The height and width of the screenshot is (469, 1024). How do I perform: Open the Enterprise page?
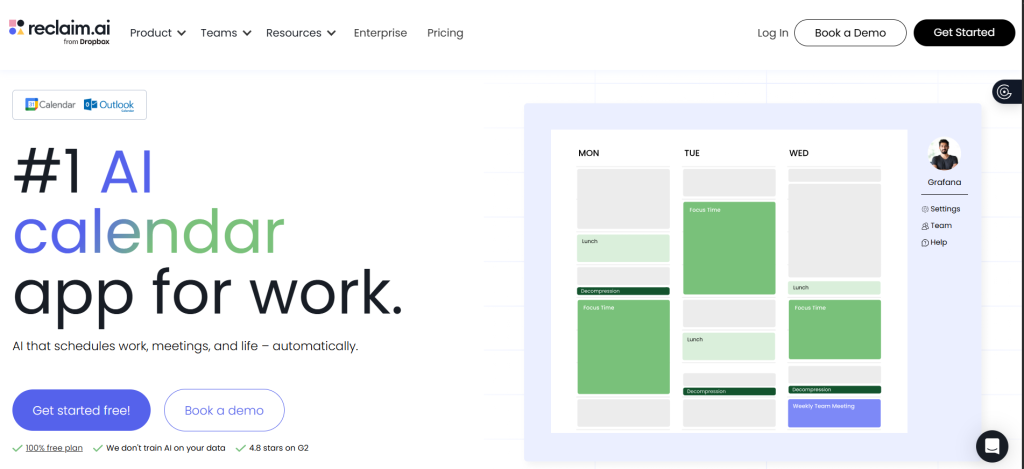tap(380, 33)
